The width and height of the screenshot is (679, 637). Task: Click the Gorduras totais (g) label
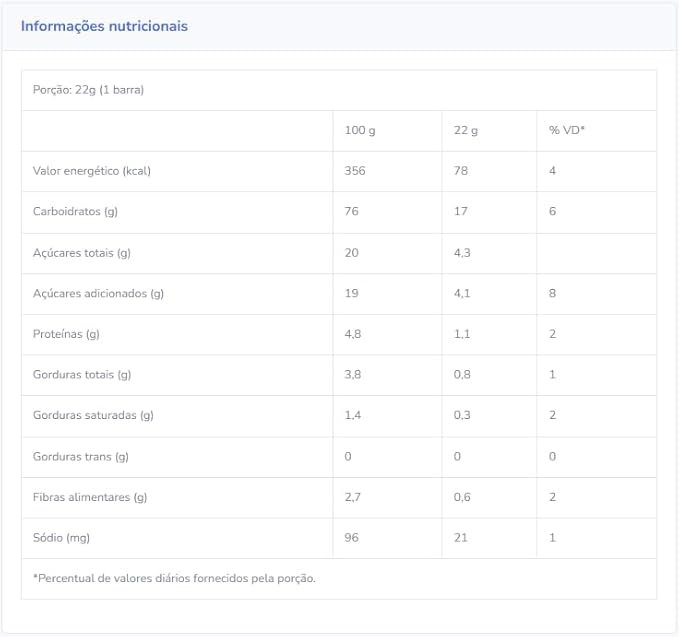tap(82, 375)
